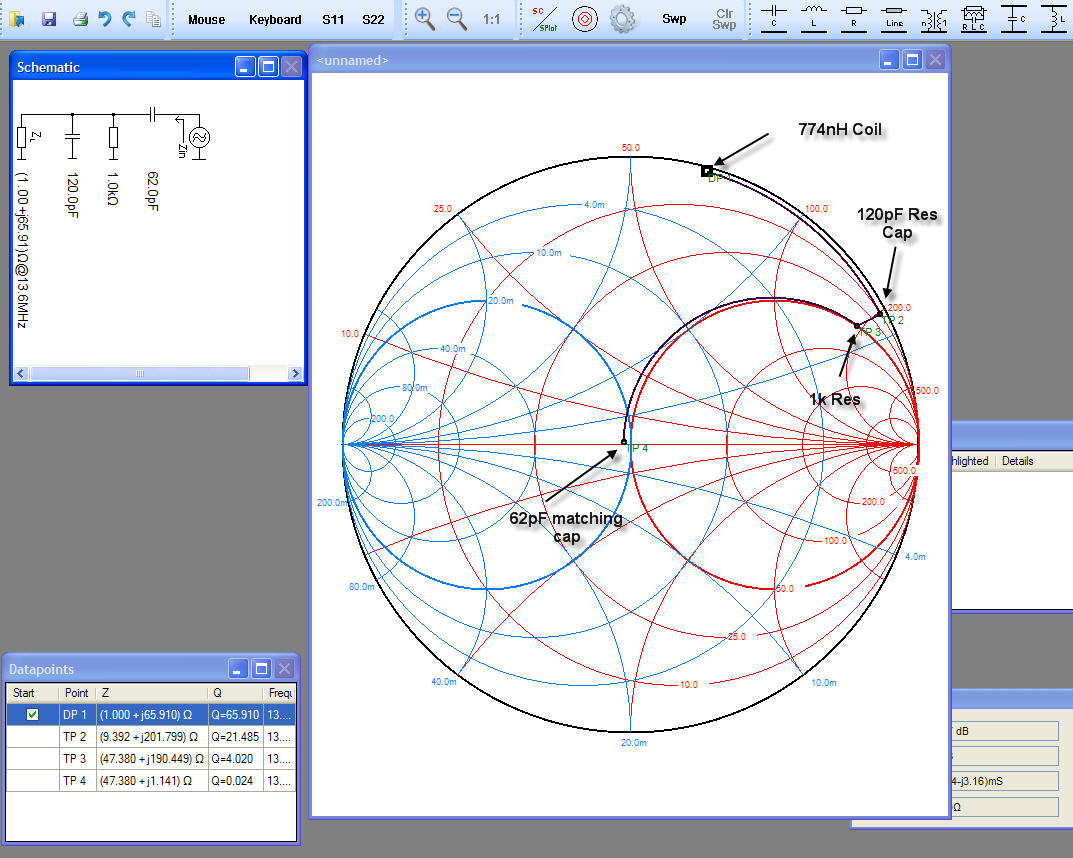The image size is (1073, 858).
Task: Switch to the Details tab
Action: [x=1018, y=460]
